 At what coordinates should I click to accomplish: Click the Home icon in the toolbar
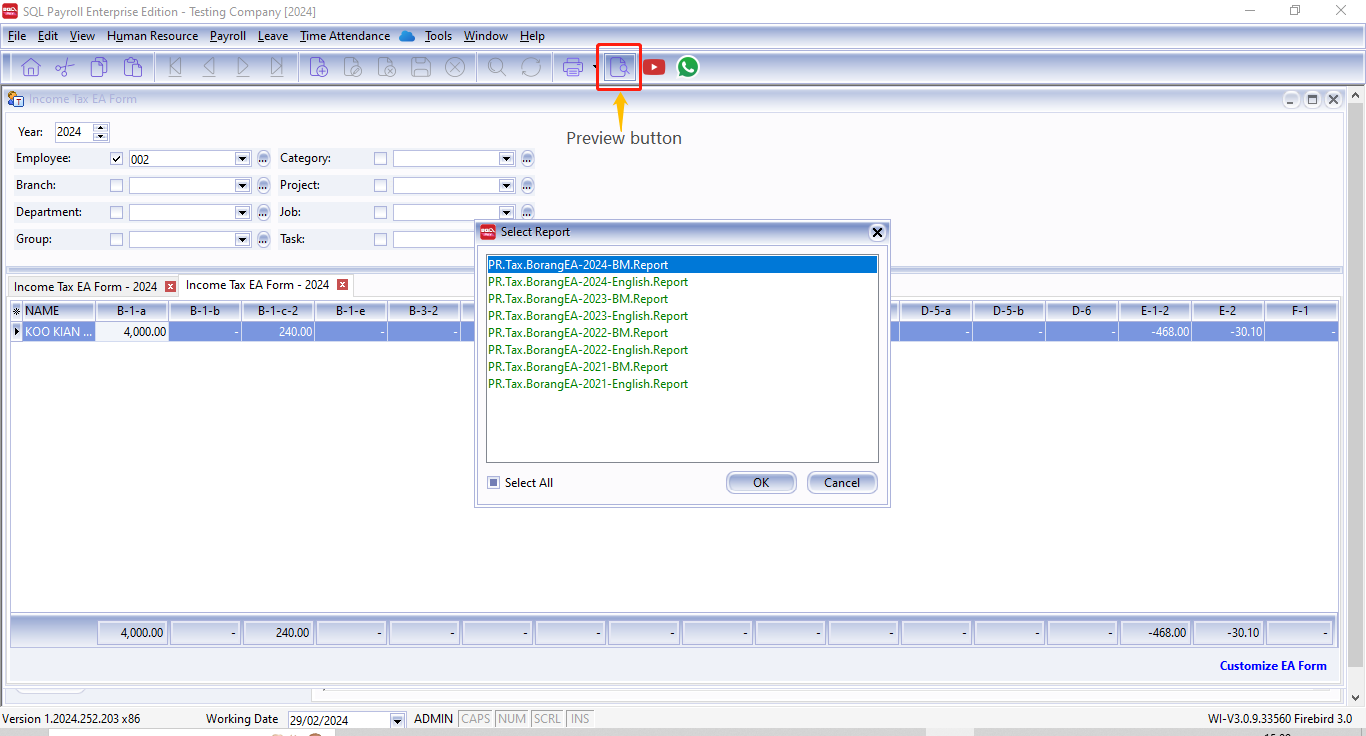31,67
